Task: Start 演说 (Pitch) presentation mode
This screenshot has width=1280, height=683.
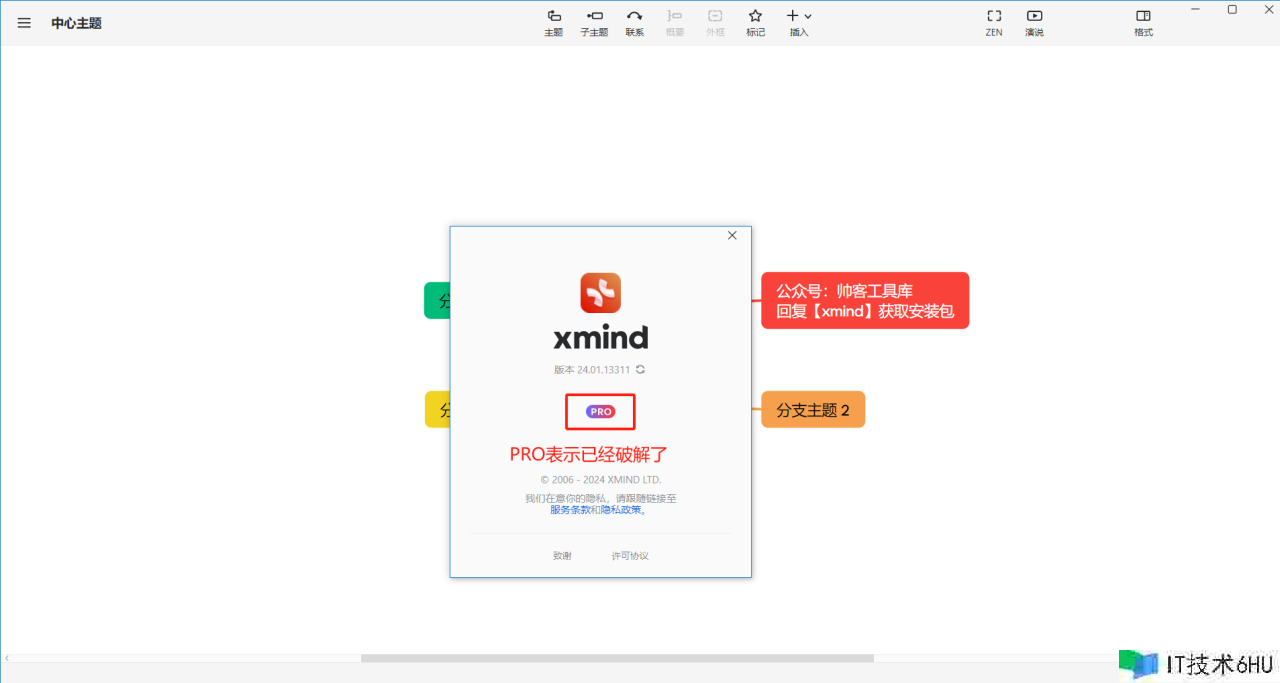Action: pos(1034,22)
